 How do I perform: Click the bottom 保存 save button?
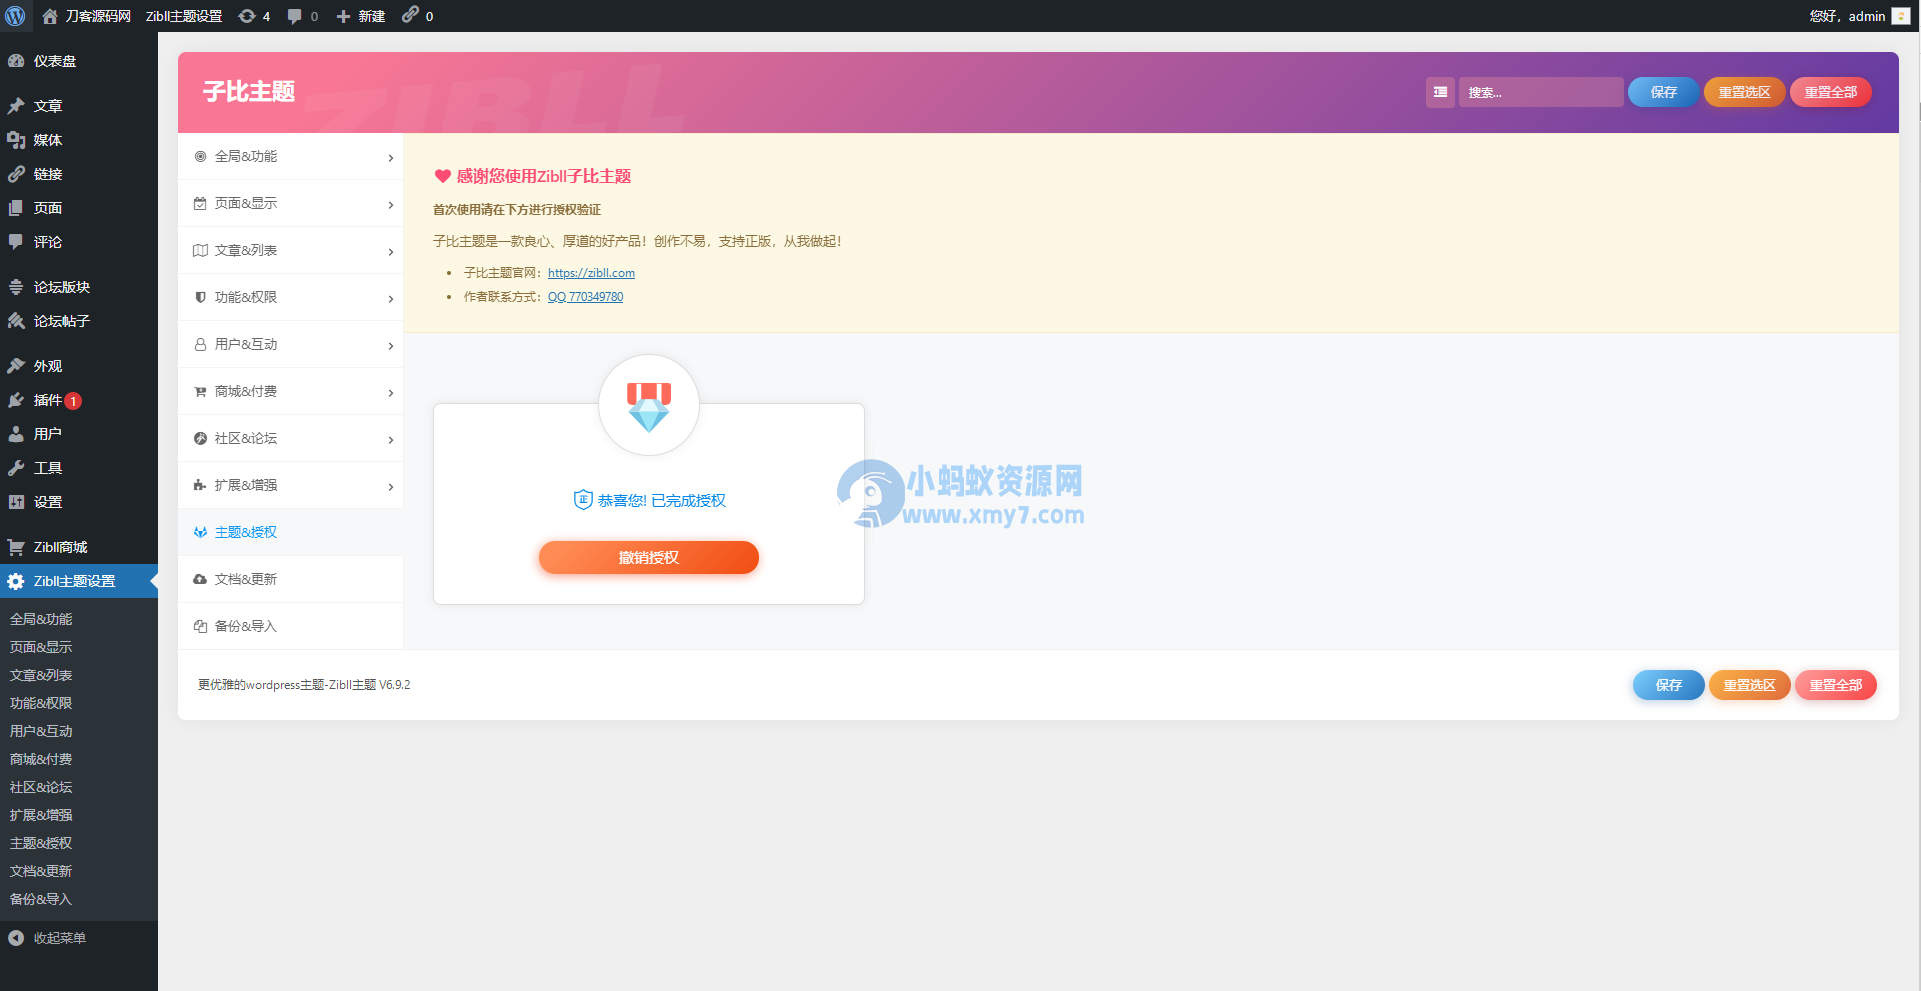pos(1668,685)
